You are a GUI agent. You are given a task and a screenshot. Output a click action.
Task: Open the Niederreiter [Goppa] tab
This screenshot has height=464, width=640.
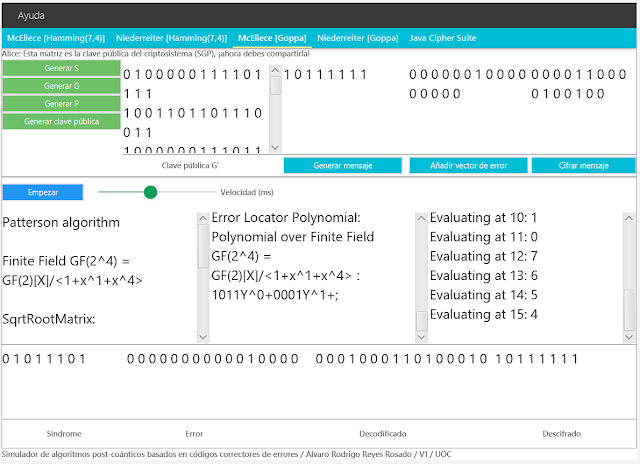tap(357, 38)
